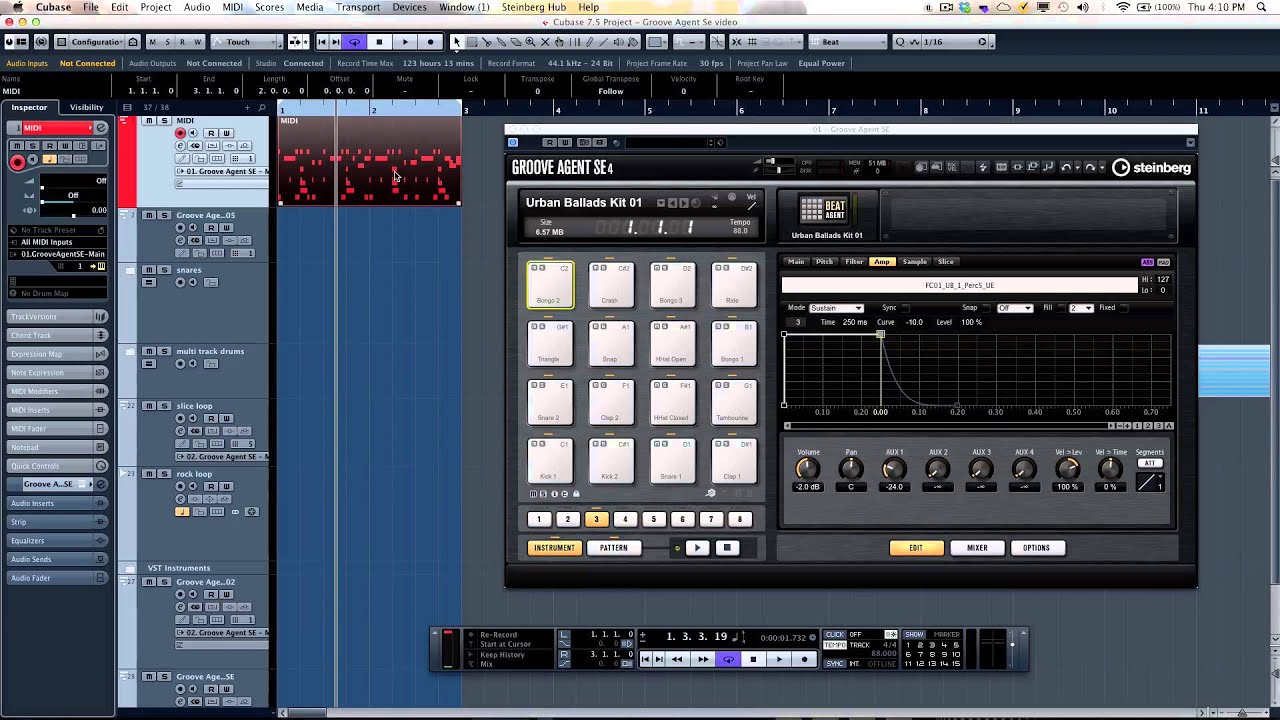The image size is (1280, 720).
Task: Mute the MIDI track
Action: [x=149, y=121]
